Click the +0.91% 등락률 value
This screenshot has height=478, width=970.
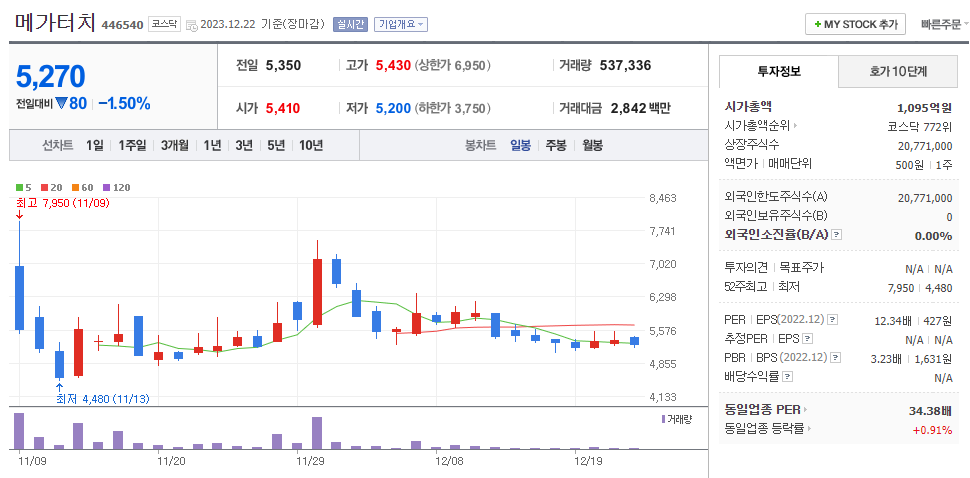coord(933,430)
